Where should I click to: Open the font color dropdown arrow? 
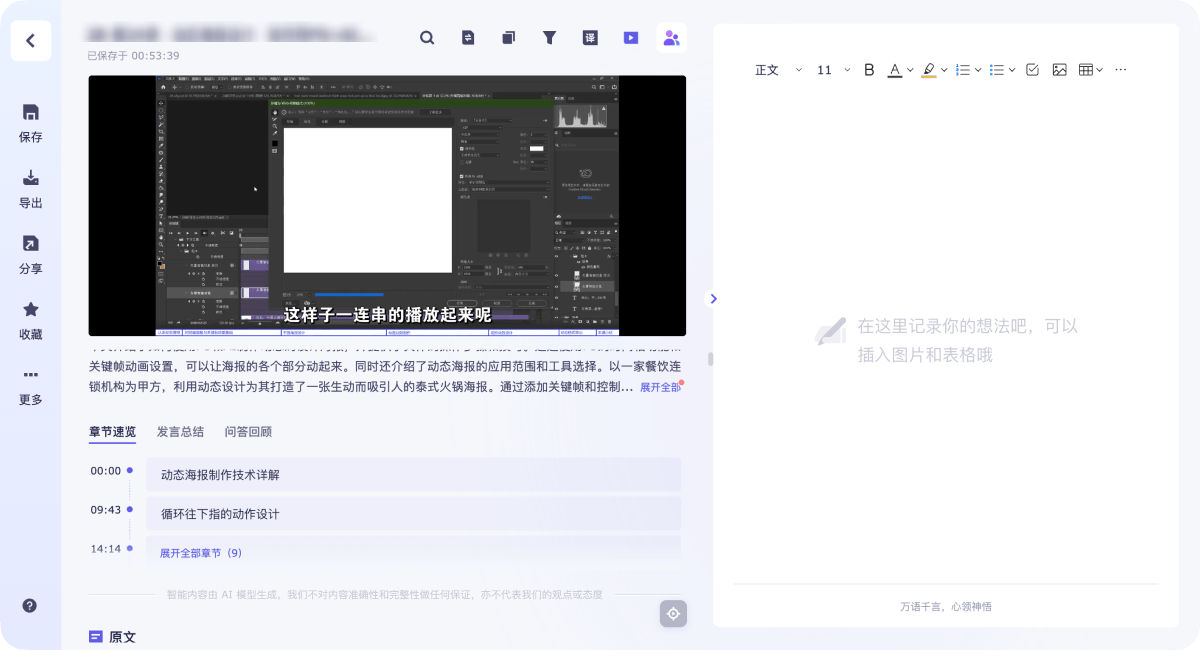point(910,70)
